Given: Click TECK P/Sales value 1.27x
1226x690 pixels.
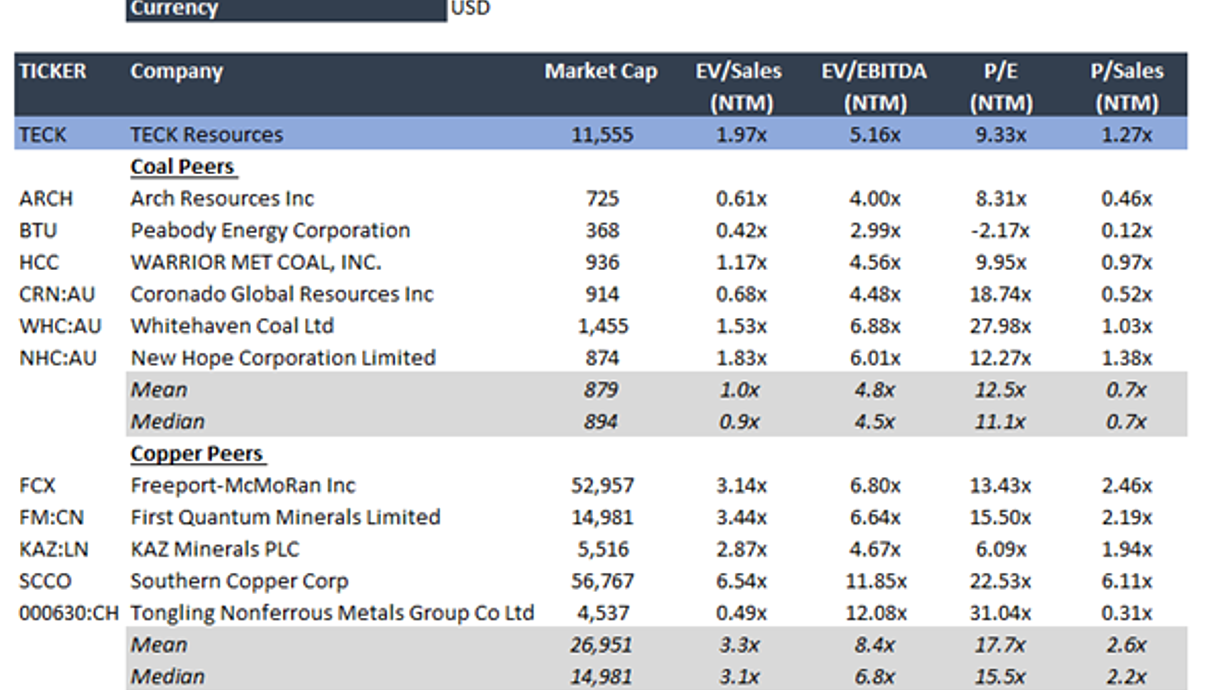Looking at the screenshot, I should 1127,134.
